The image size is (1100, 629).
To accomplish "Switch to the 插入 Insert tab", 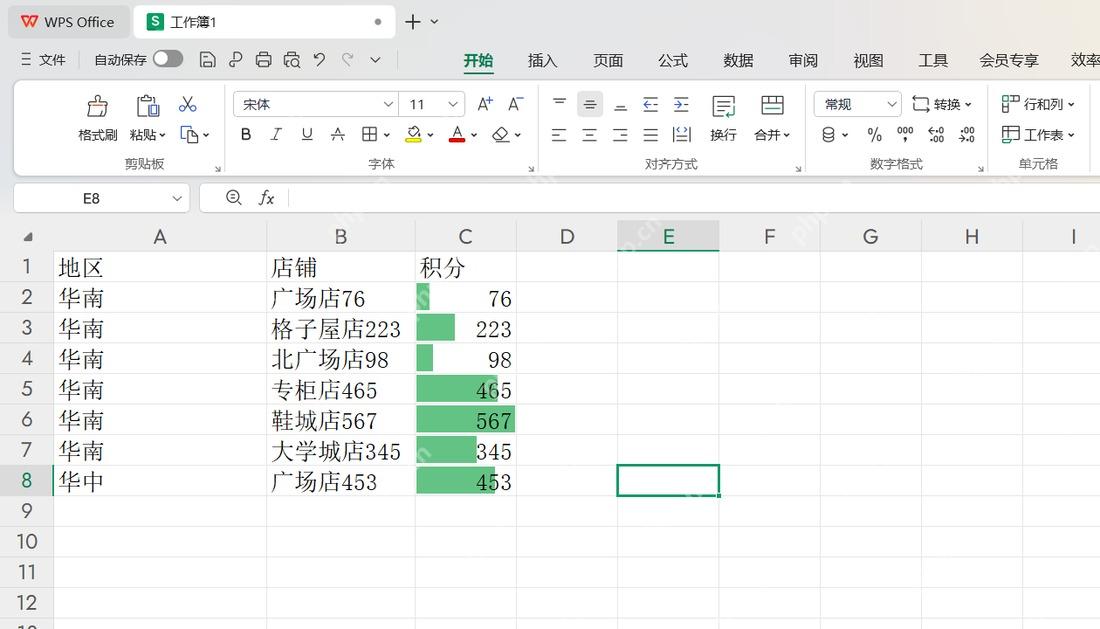I will (542, 60).
